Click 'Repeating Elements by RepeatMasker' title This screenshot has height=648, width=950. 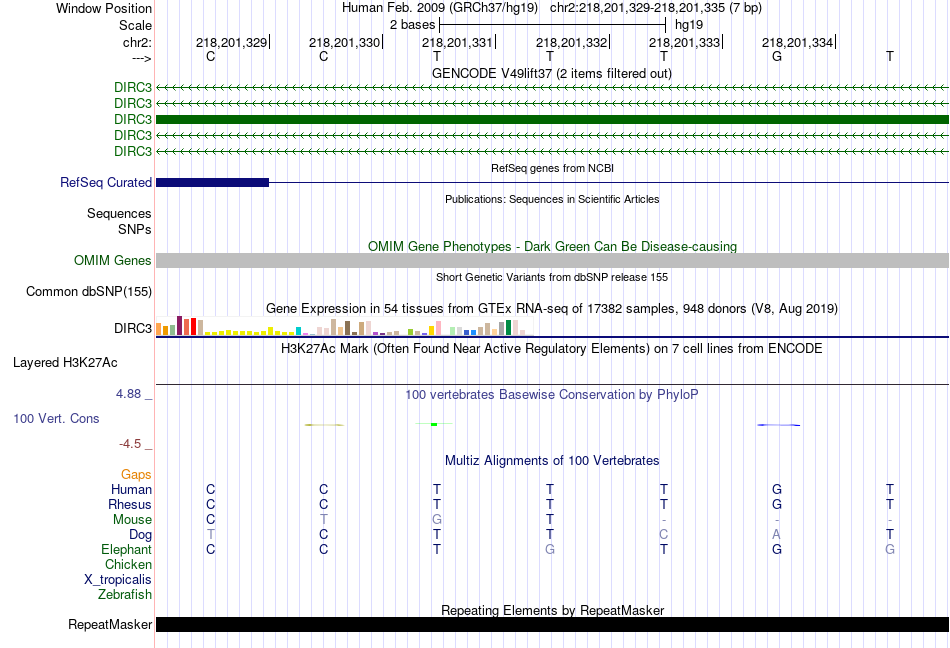tap(553, 610)
